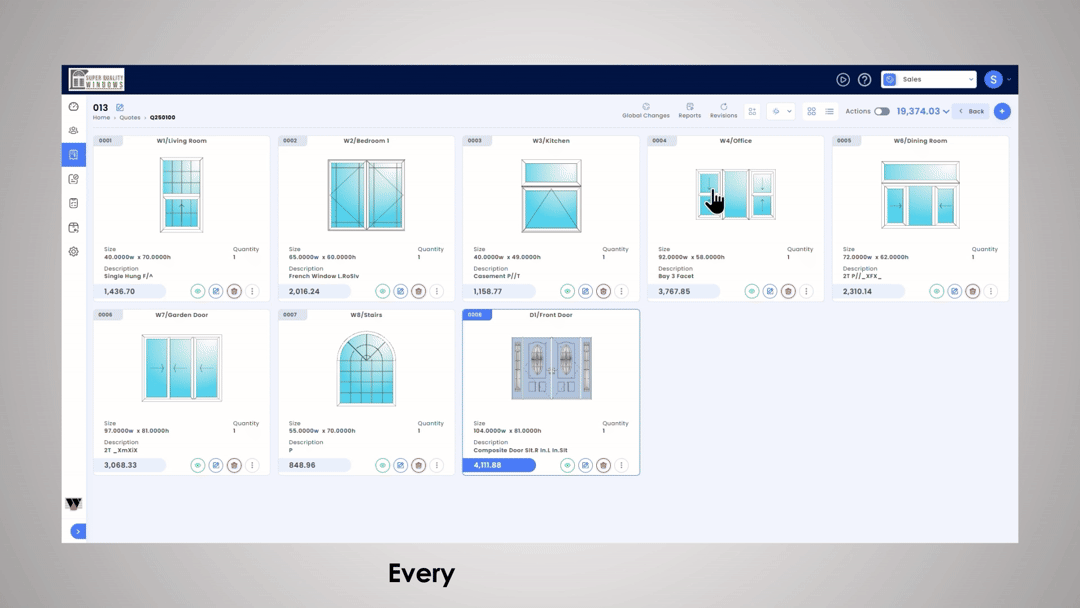Expand the user avatar S menu
Image resolution: width=1080 pixels, height=608 pixels.
(997, 80)
